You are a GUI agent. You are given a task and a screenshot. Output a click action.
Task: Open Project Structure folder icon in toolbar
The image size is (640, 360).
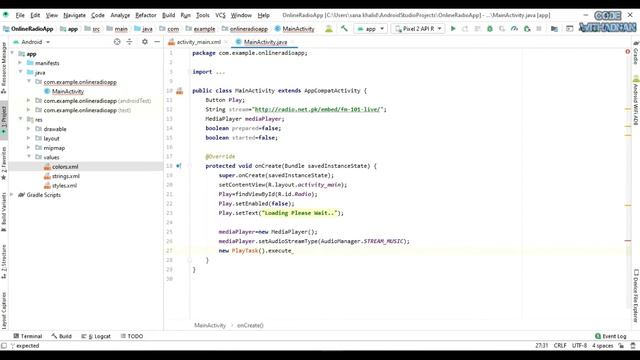point(554,29)
